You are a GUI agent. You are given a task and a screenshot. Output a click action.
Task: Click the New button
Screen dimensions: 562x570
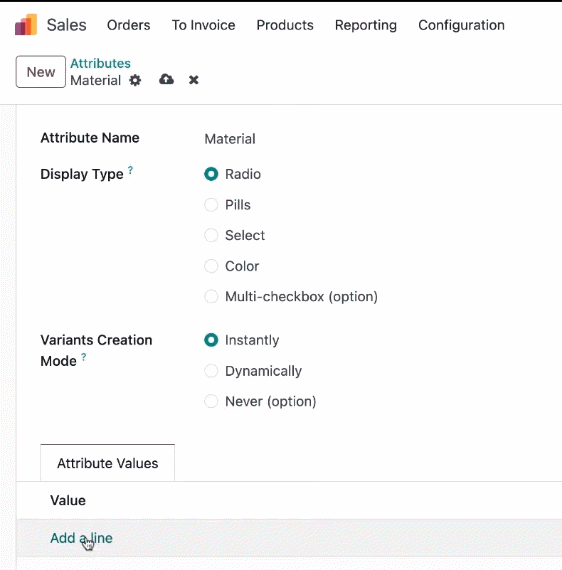click(41, 72)
